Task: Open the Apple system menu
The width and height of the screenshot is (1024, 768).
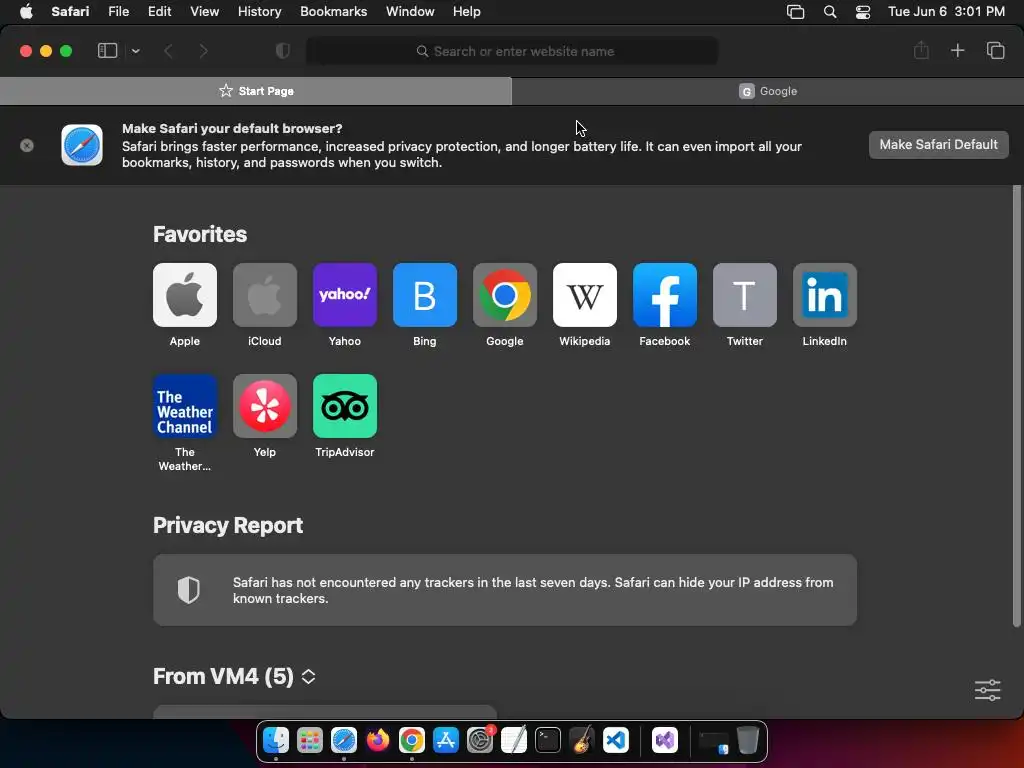Action: pos(26,12)
